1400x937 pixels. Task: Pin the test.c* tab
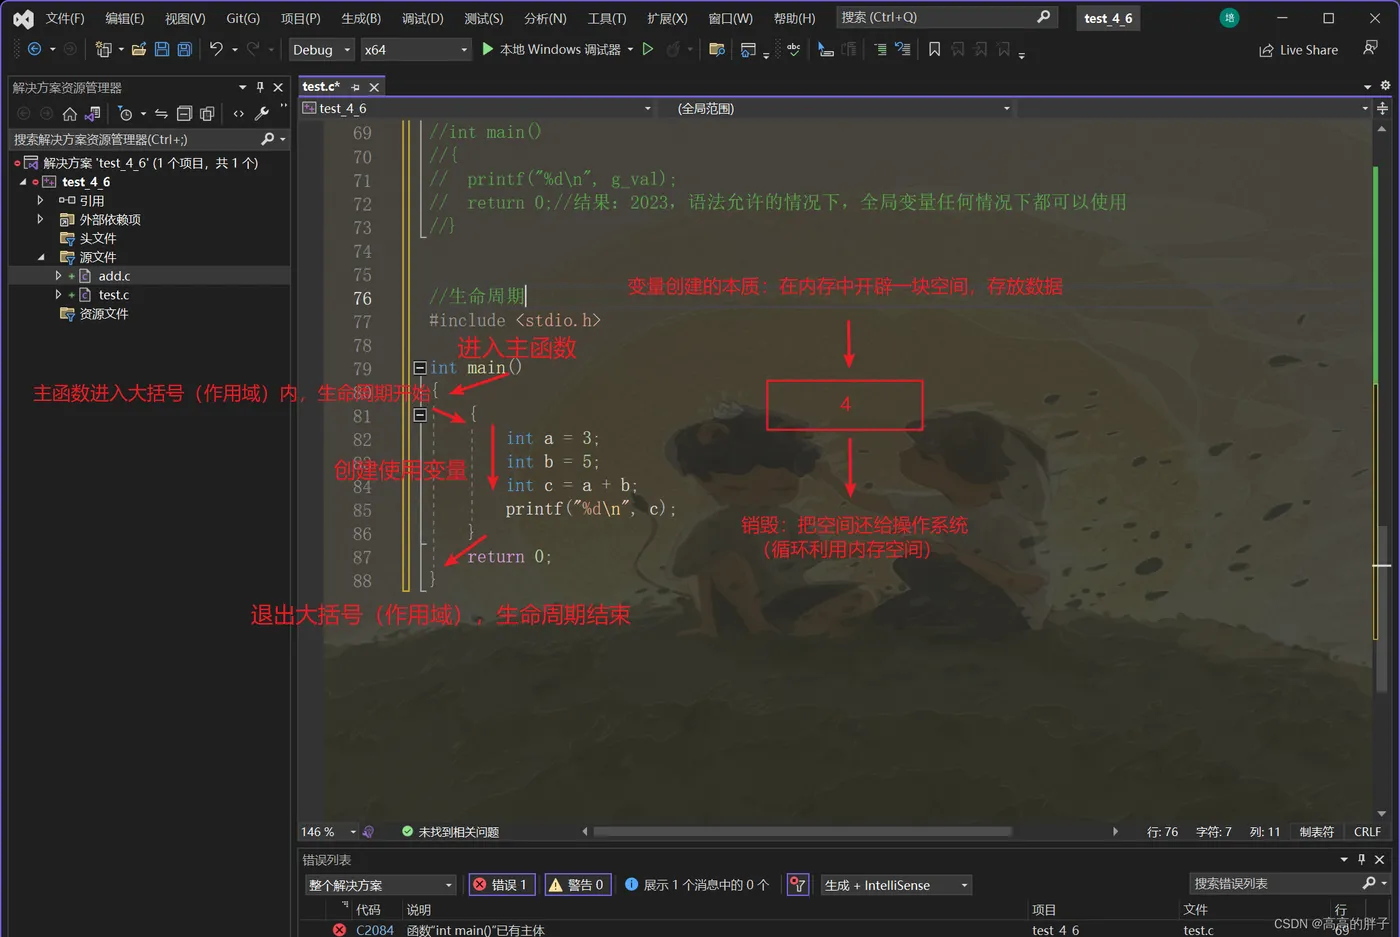355,87
